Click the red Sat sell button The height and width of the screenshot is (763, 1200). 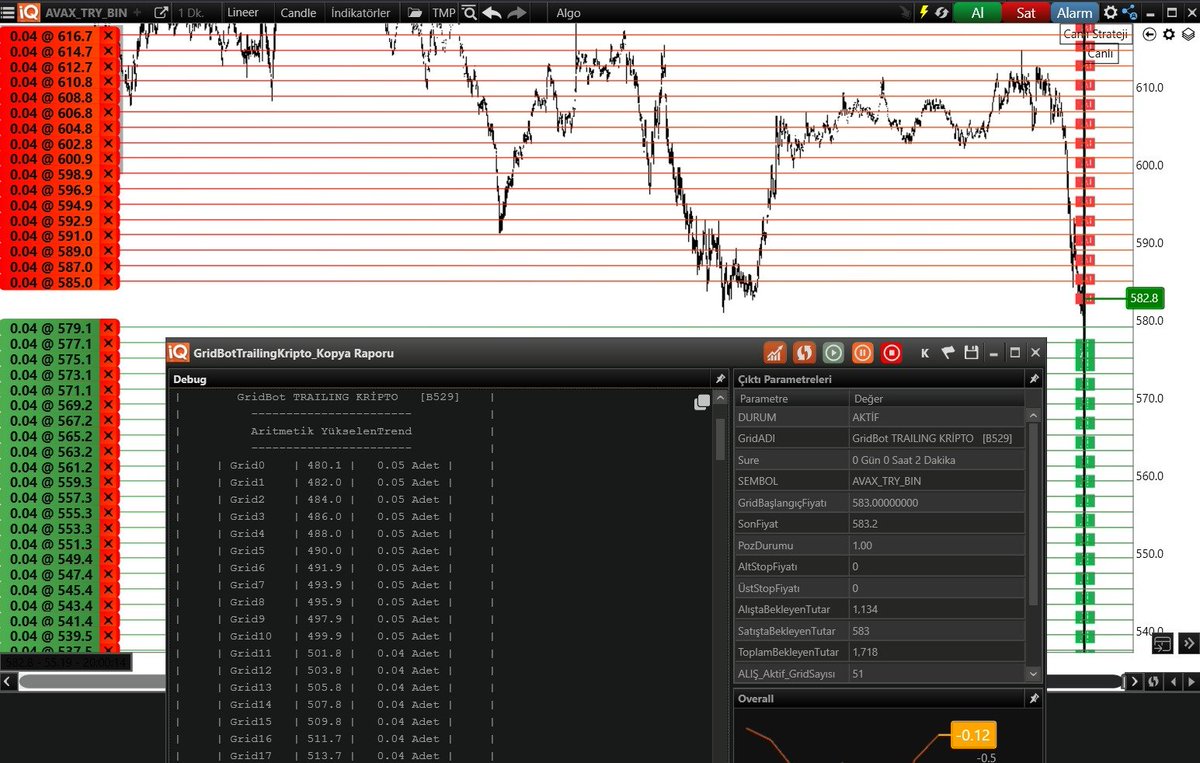pyautogui.click(x=1026, y=13)
